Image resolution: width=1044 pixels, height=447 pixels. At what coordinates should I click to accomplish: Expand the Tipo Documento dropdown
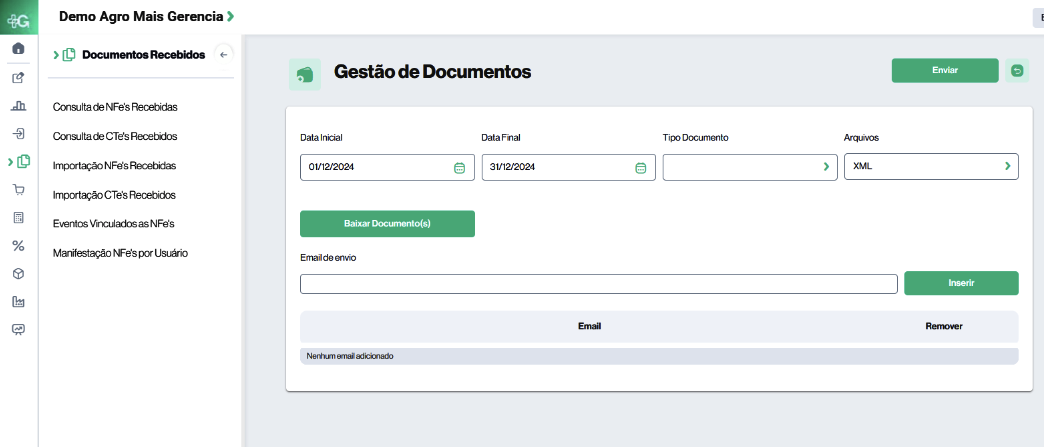pyautogui.click(x=826, y=167)
